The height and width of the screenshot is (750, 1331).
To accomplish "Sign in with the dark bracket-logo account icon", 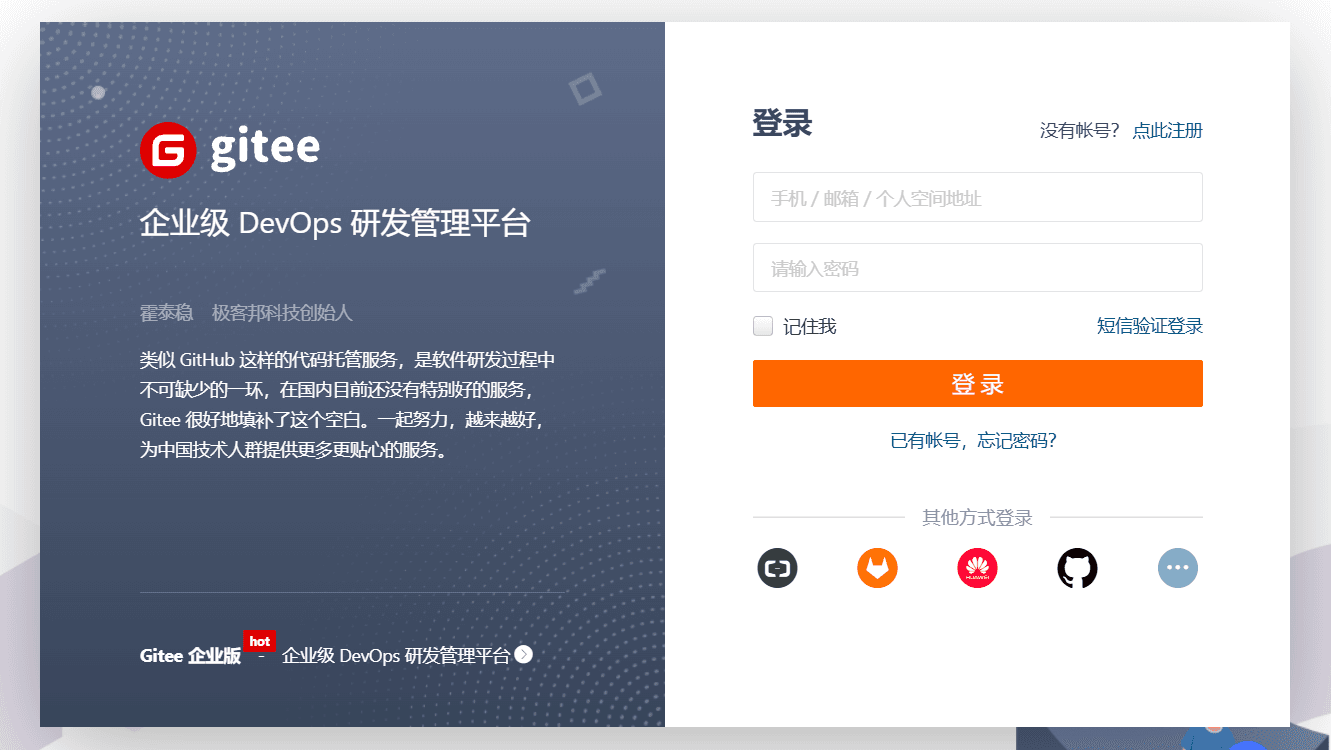I will pyautogui.click(x=777, y=568).
